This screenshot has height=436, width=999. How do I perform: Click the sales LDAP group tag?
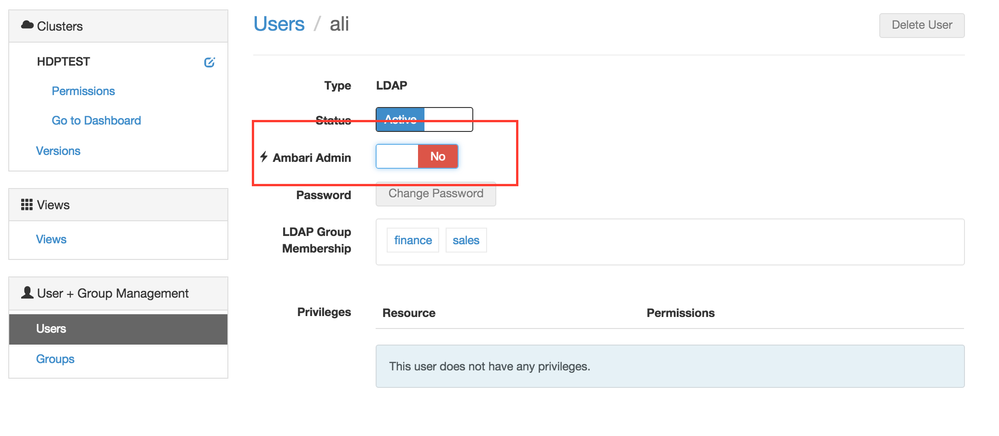(466, 241)
